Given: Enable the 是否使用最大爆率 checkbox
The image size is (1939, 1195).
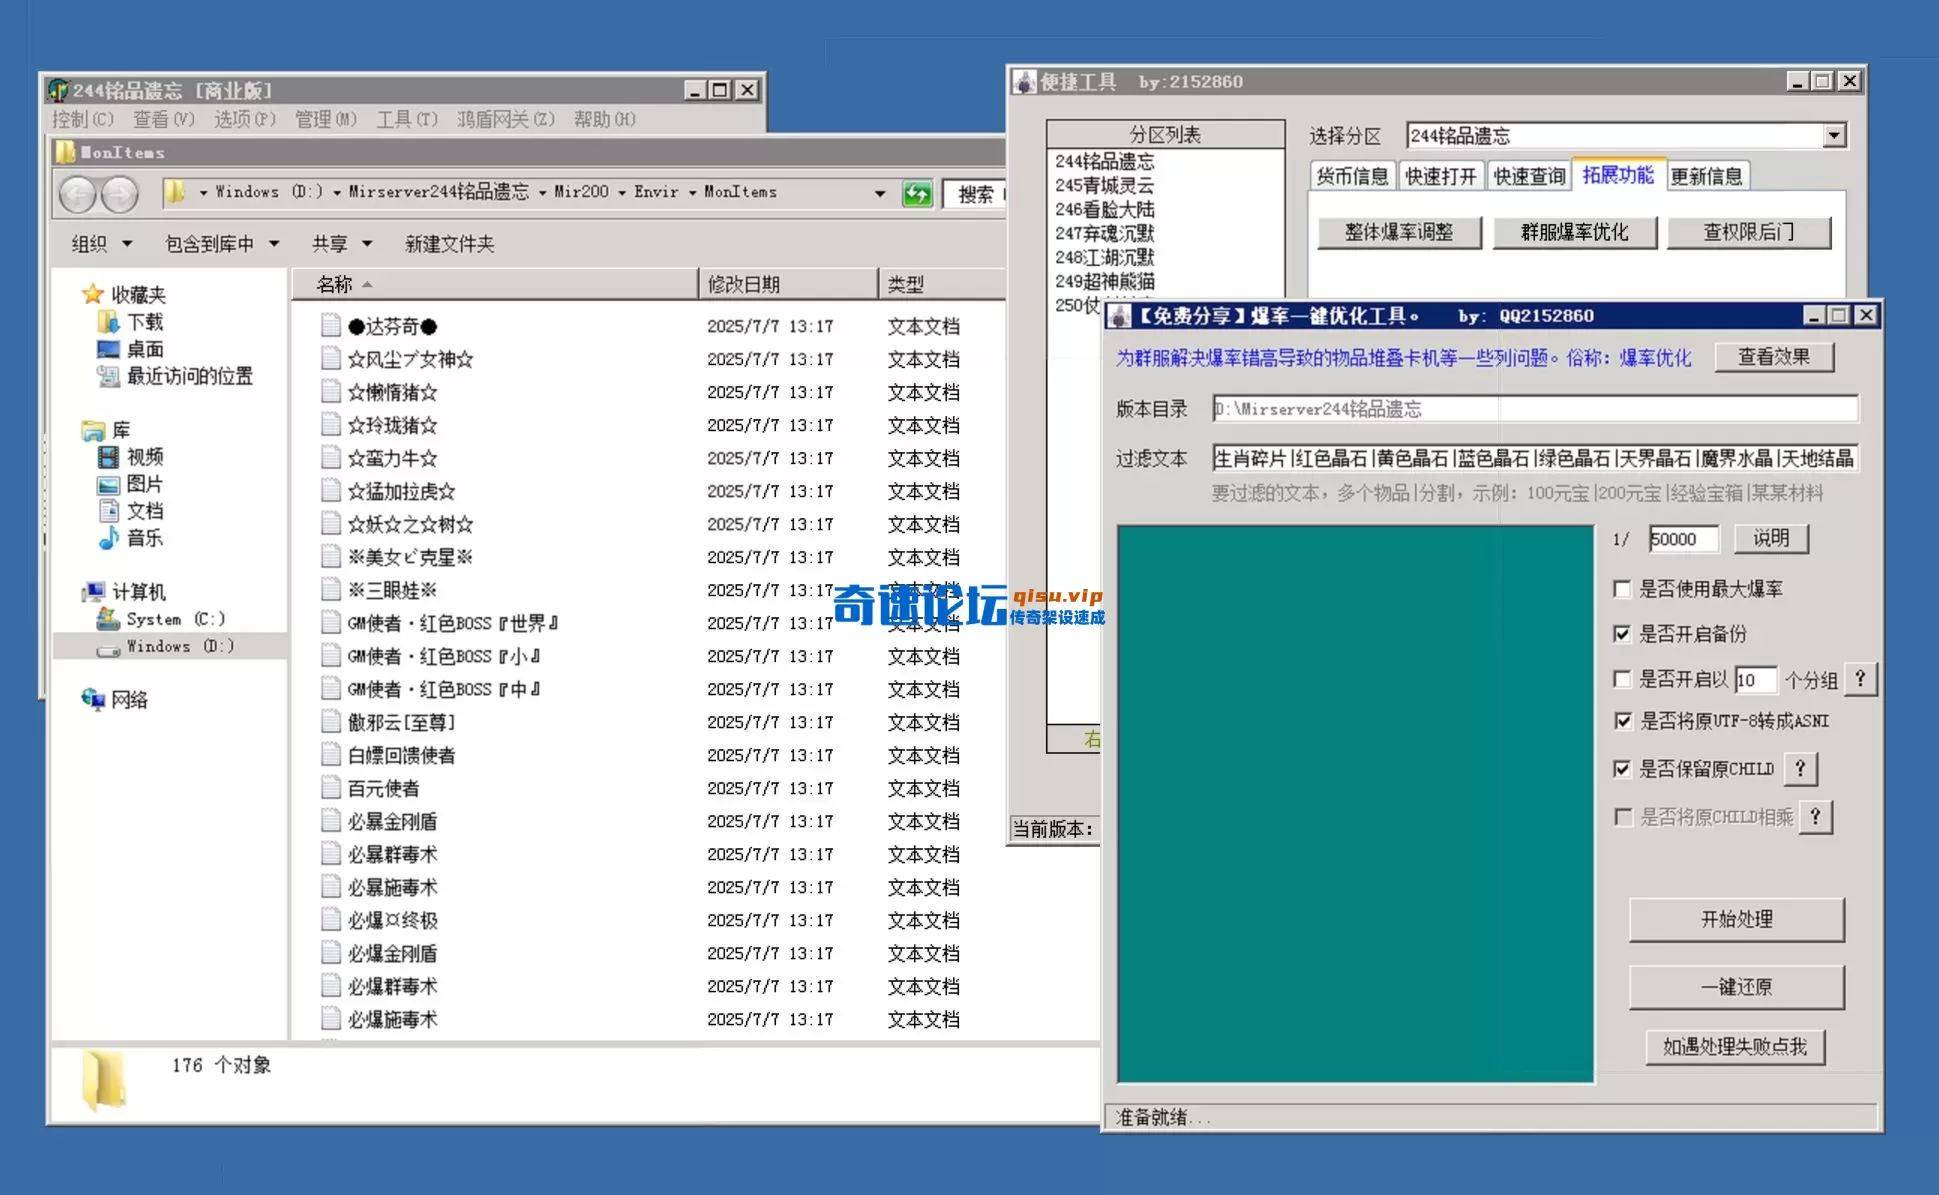Looking at the screenshot, I should point(1622,589).
